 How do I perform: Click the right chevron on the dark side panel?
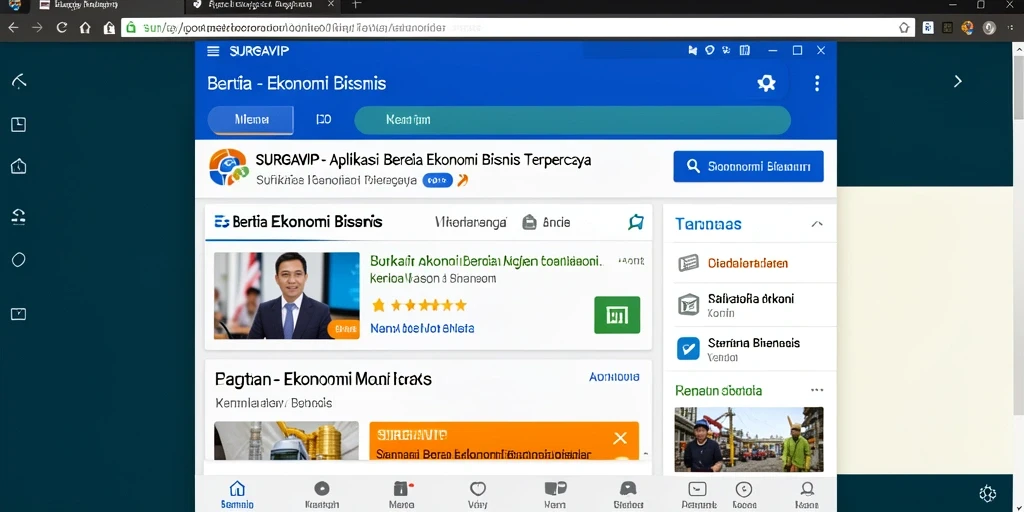[x=957, y=82]
